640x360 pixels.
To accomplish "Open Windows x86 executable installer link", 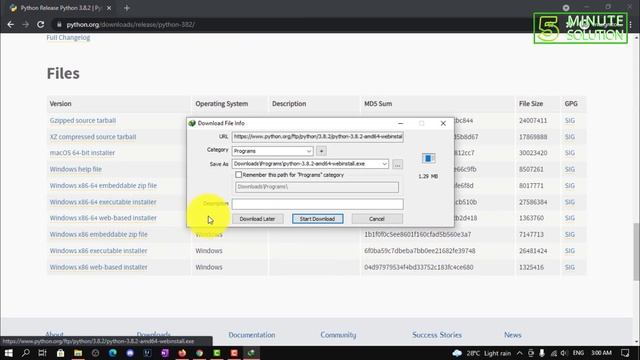I will [x=98, y=251].
